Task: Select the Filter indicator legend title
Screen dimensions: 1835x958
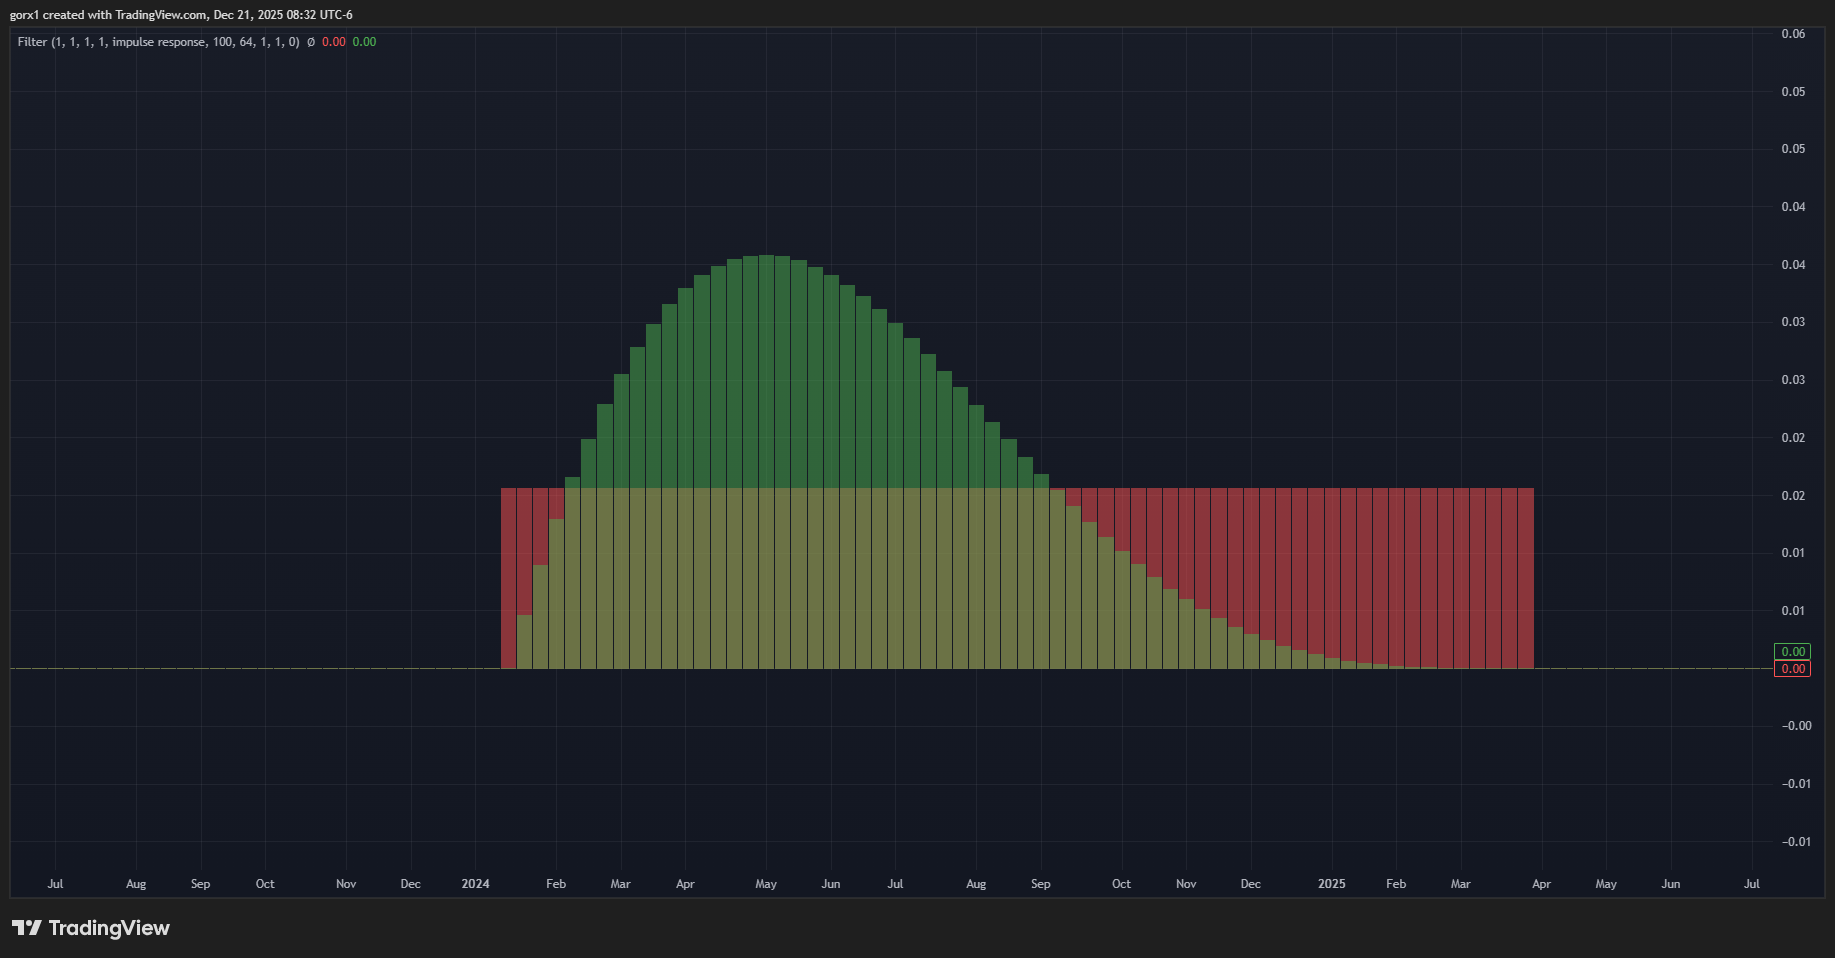Action: [158, 42]
